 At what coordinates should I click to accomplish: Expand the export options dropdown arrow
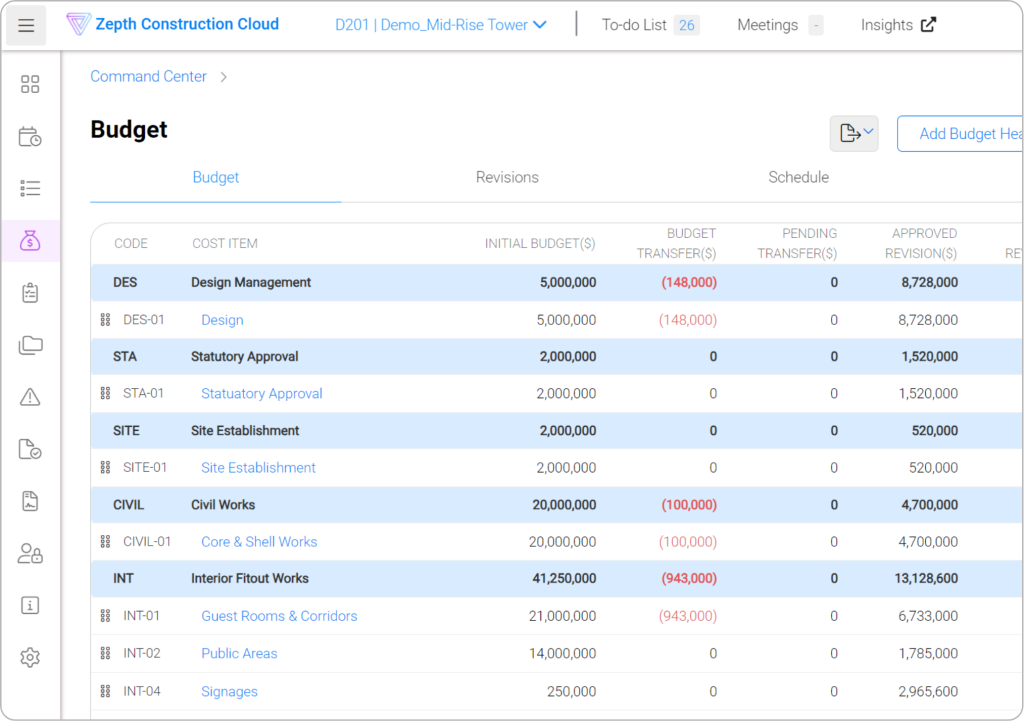pyautogui.click(x=867, y=133)
